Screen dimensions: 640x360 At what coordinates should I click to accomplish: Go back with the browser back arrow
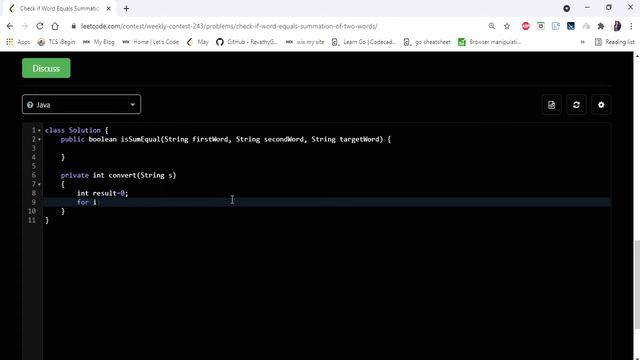pyautogui.click(x=10, y=26)
